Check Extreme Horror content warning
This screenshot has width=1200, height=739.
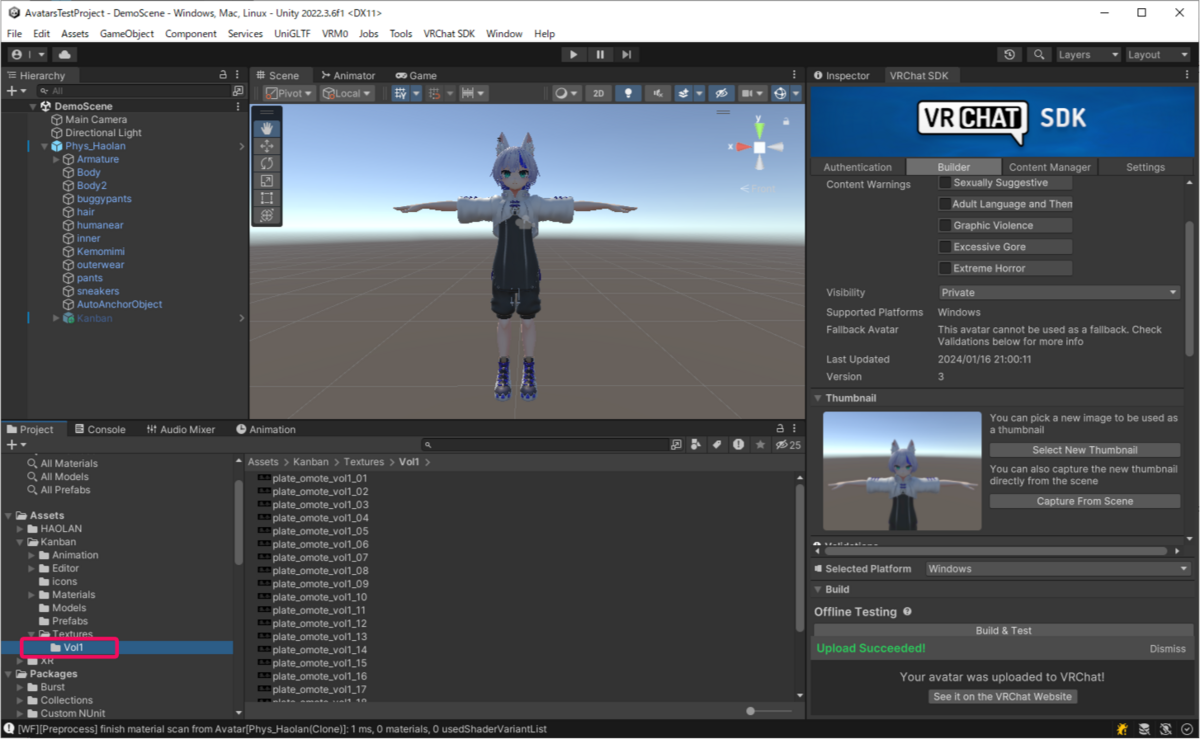pyautogui.click(x=945, y=268)
